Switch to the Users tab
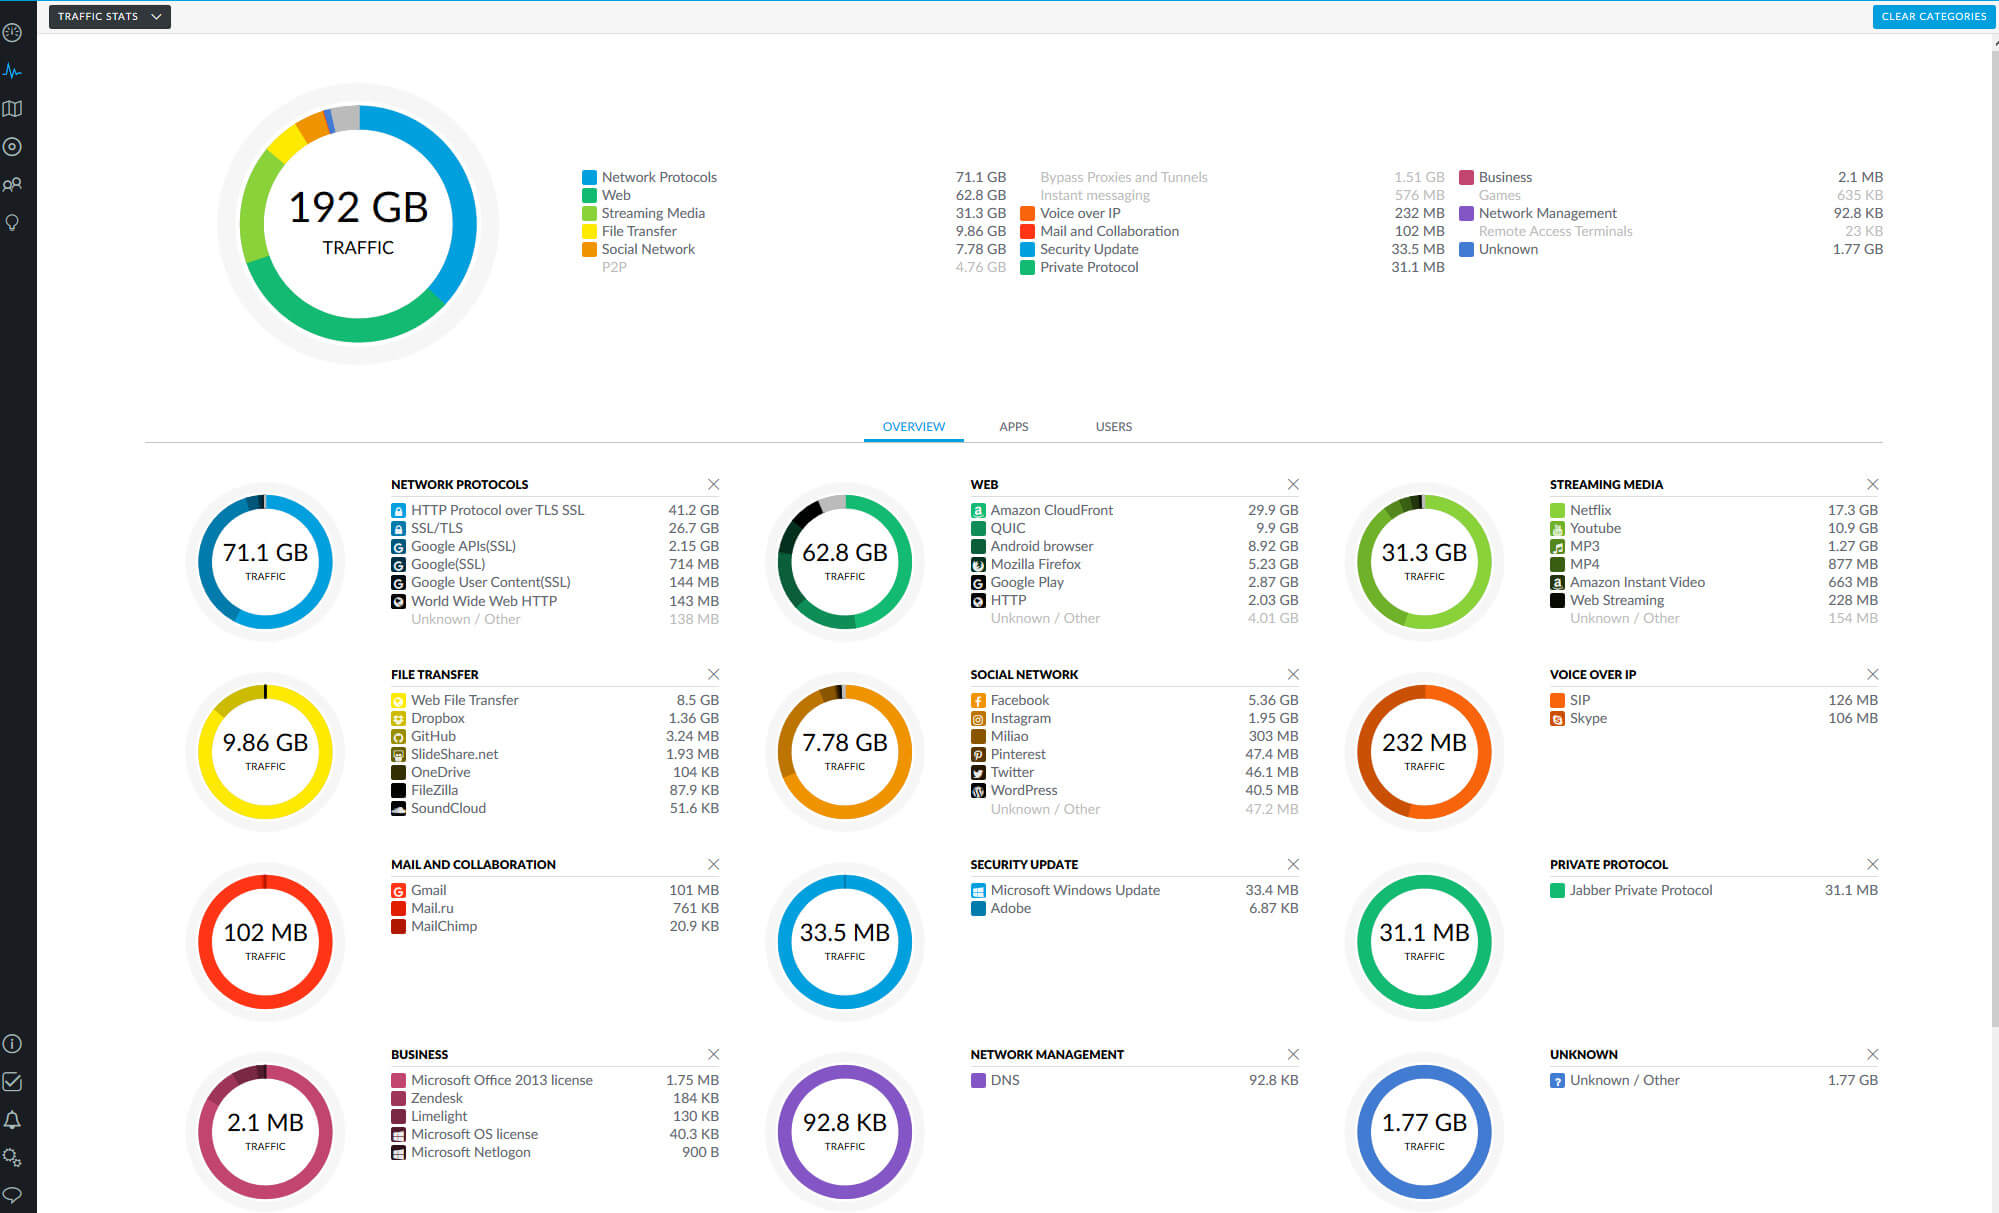 pyautogui.click(x=1114, y=427)
